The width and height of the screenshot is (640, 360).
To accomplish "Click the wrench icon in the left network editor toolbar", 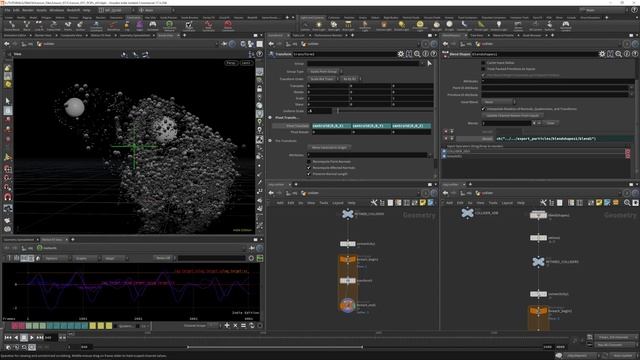I will 373,203.
